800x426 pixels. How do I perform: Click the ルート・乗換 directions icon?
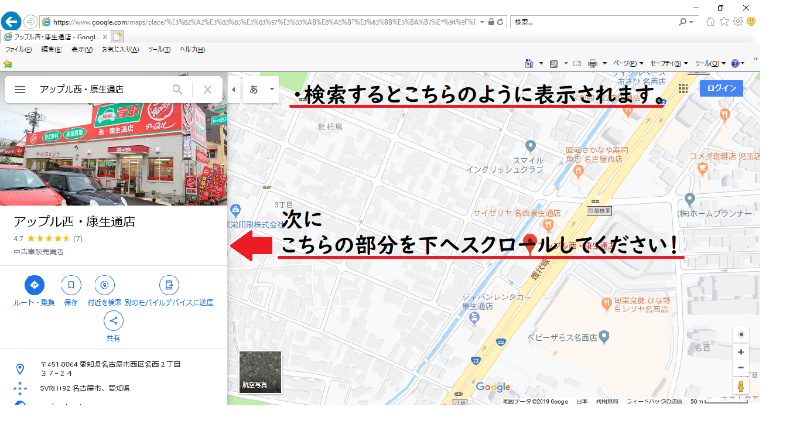34,285
